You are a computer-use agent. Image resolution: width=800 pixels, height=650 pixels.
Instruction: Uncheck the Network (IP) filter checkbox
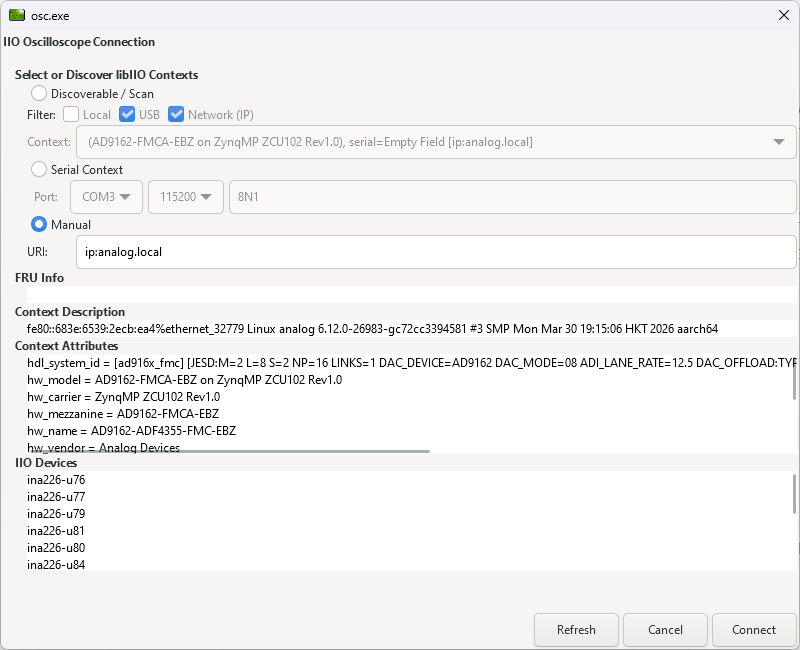[x=176, y=114]
